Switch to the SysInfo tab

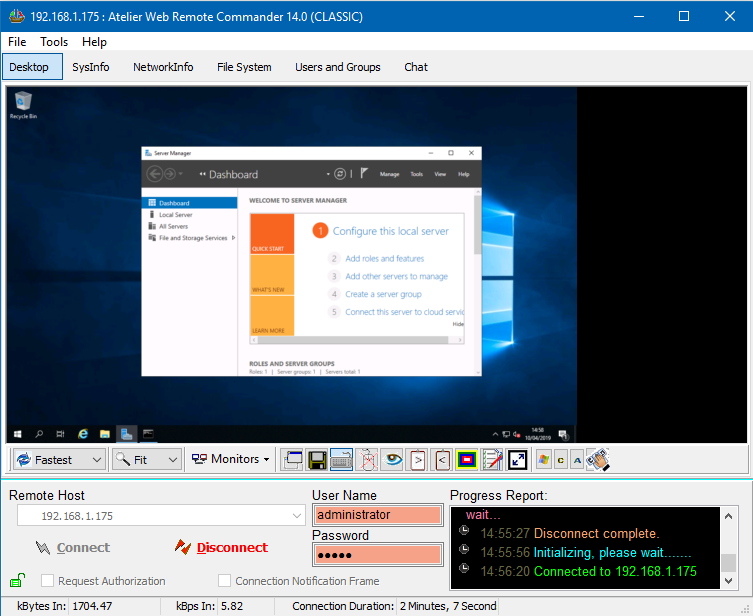coord(91,67)
